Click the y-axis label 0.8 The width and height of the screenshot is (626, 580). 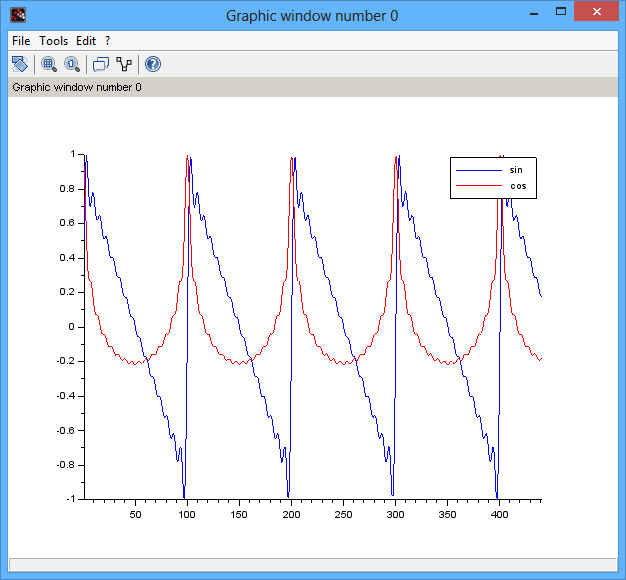click(x=67, y=189)
